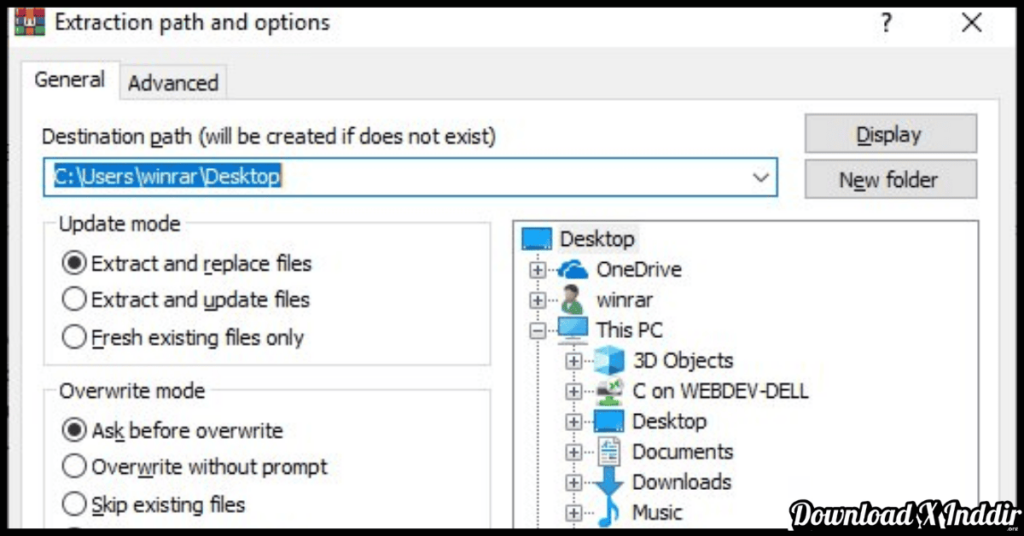Screen dimensions: 1024x536
Task: Choose Fresh existing files only
Action: point(74,337)
